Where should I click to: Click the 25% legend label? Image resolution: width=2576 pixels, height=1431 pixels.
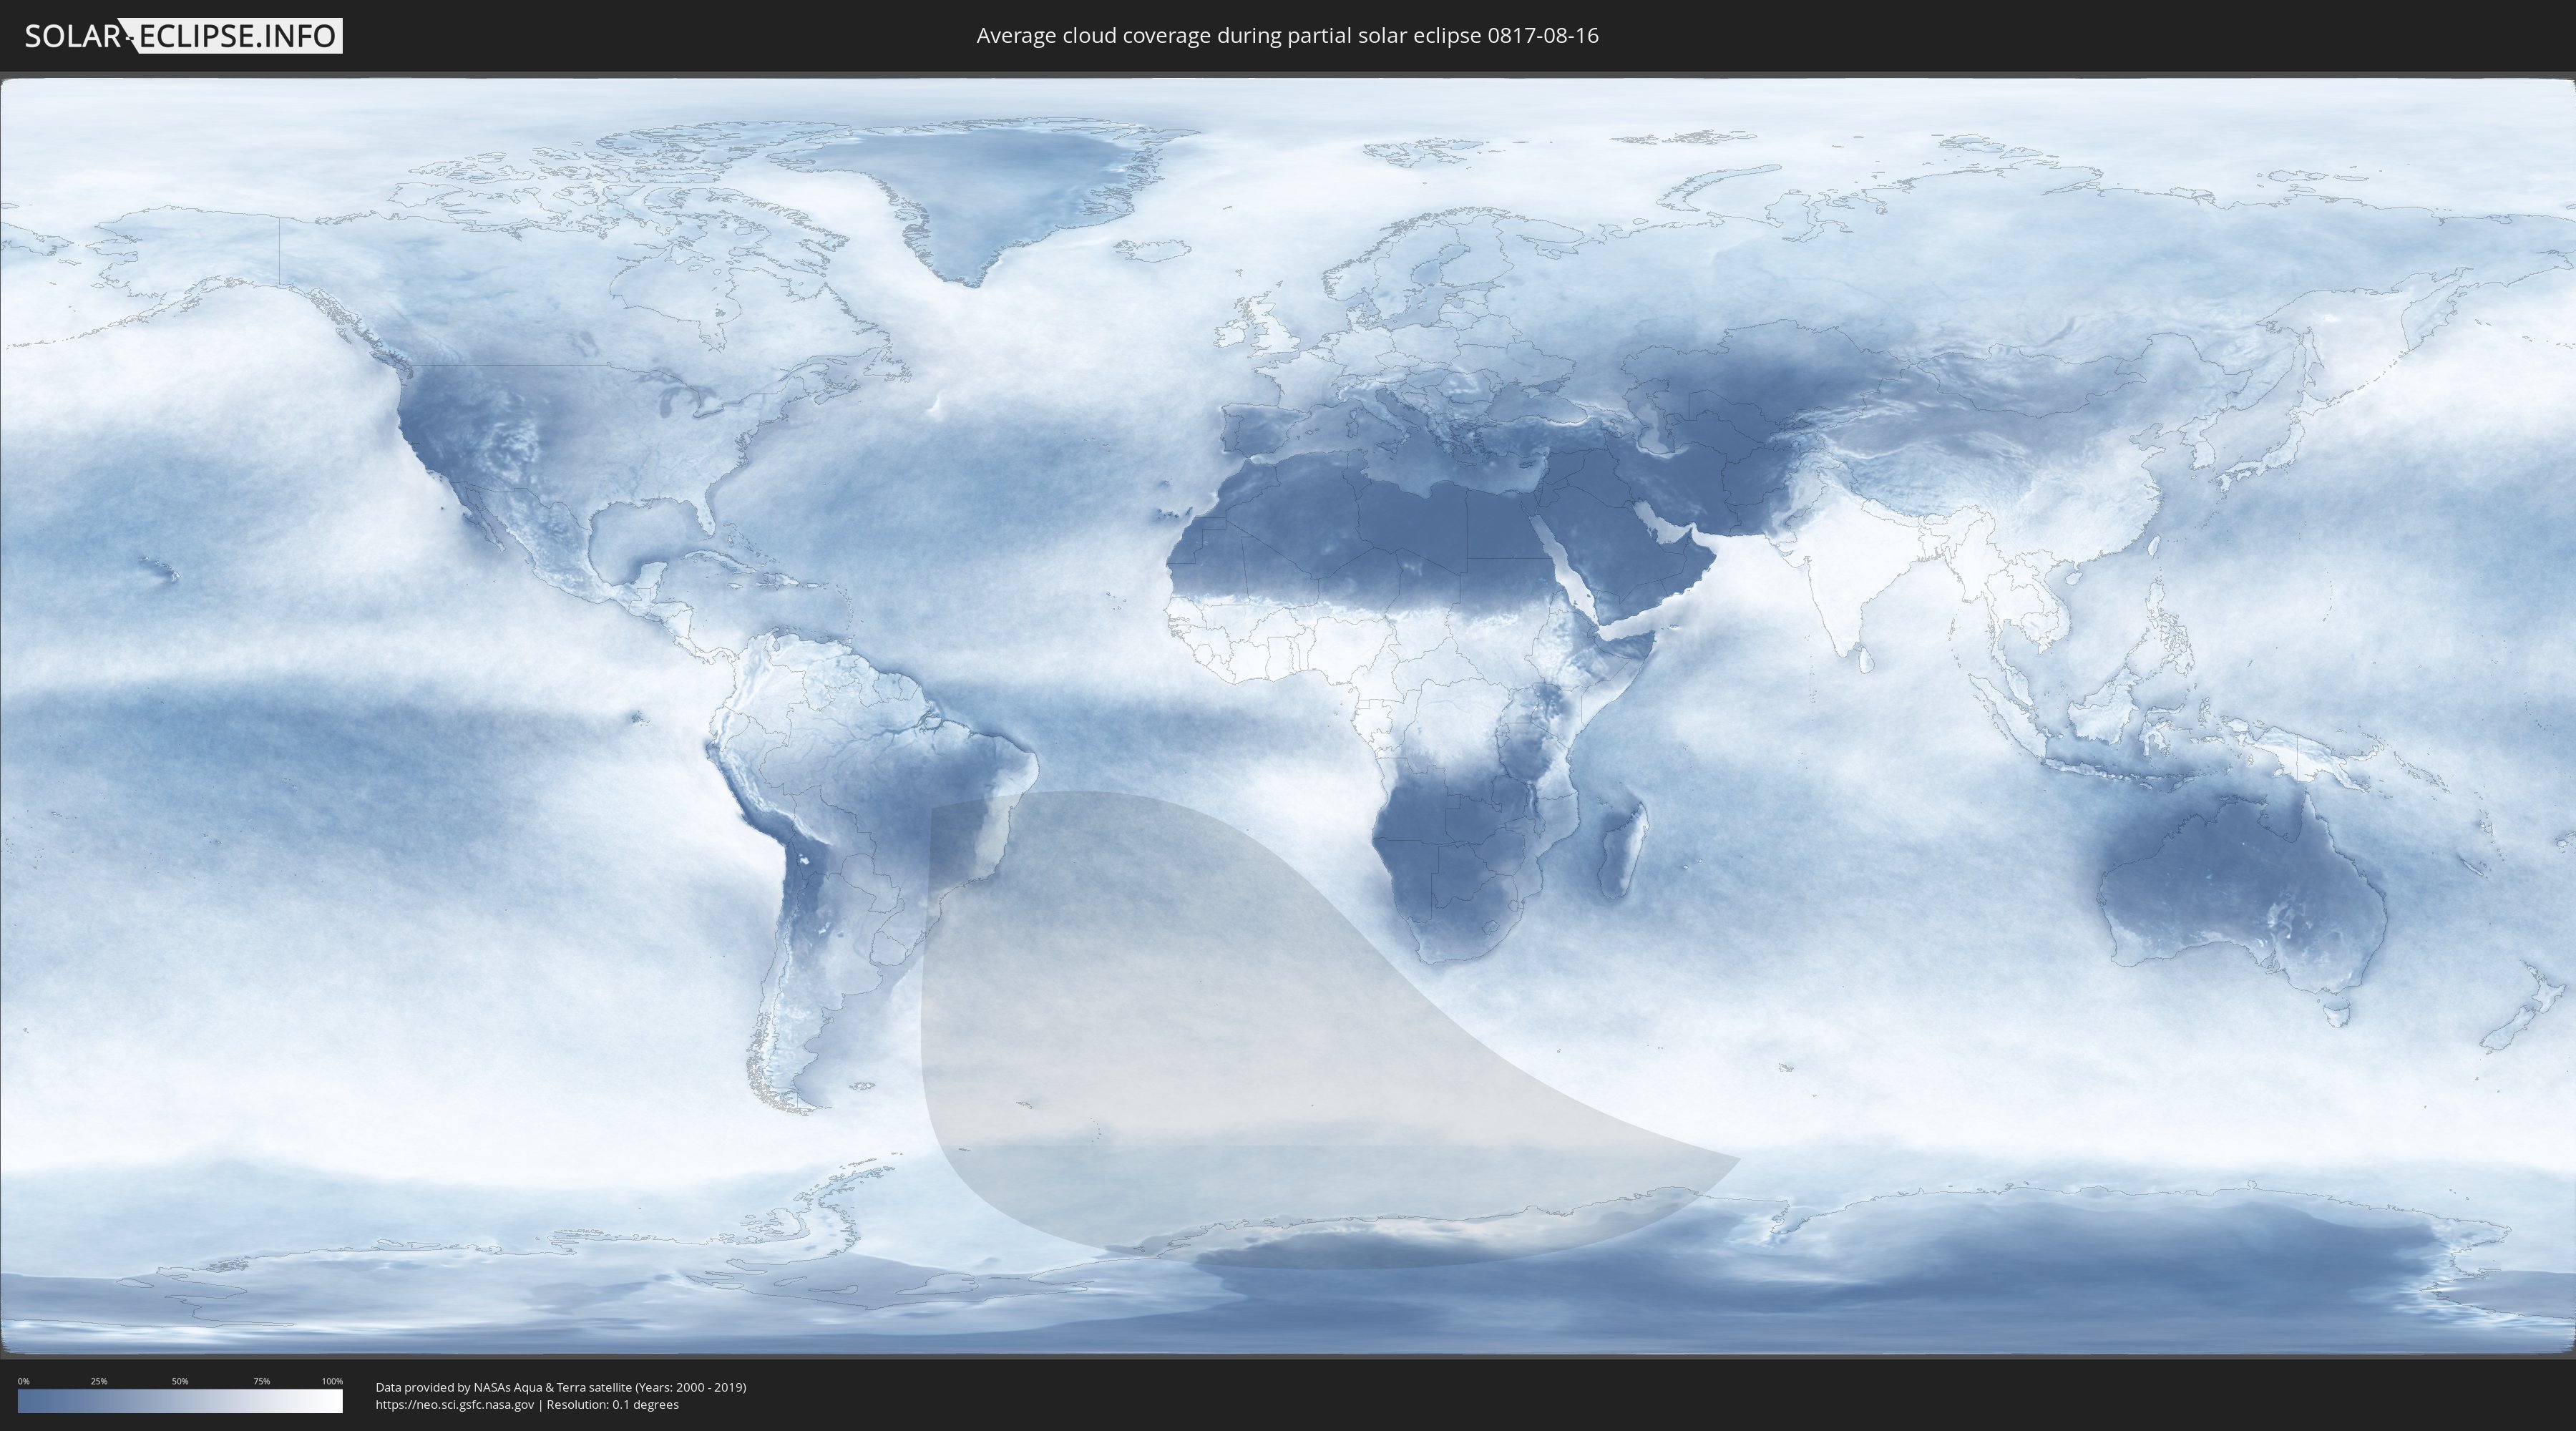(x=99, y=1381)
